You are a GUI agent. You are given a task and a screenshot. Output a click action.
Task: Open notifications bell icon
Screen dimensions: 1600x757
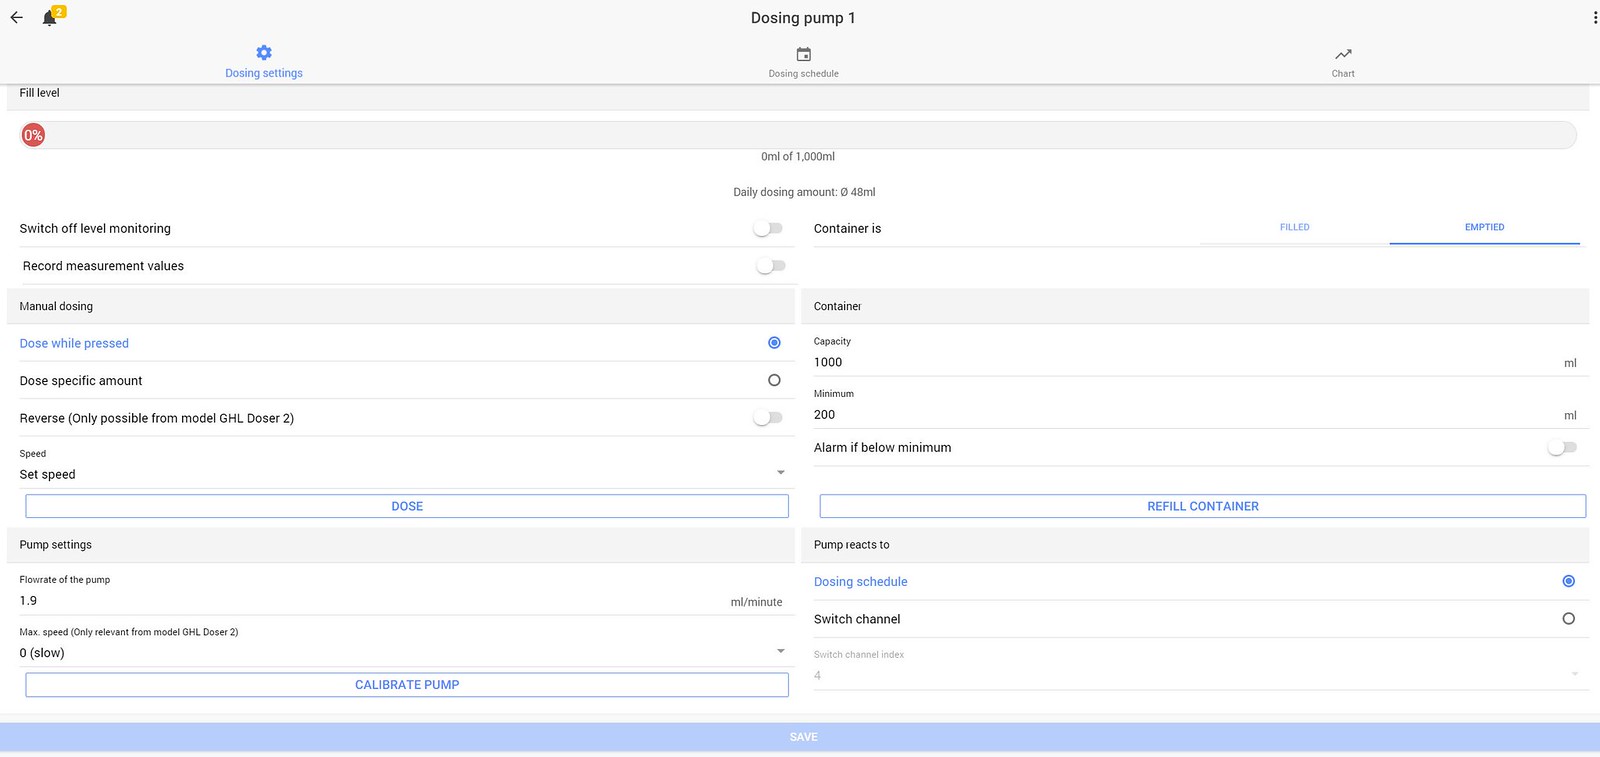tap(49, 18)
